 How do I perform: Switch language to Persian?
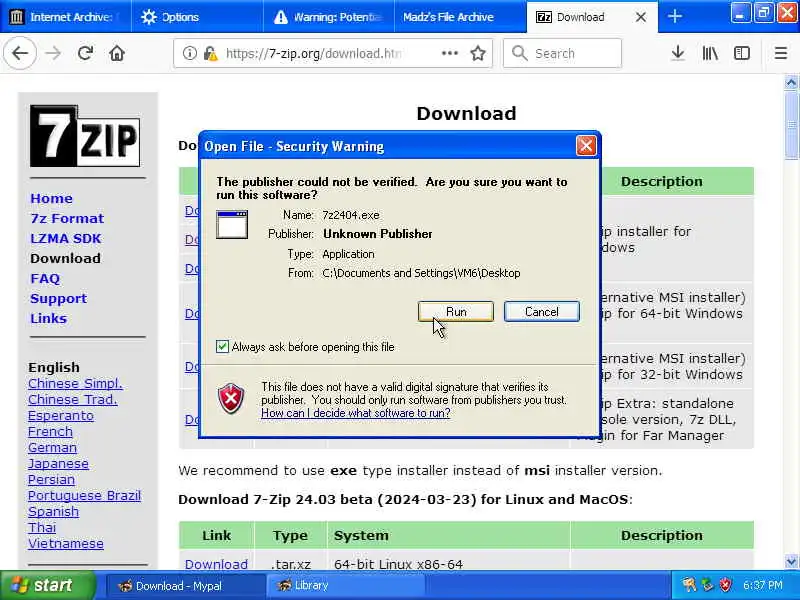51,480
